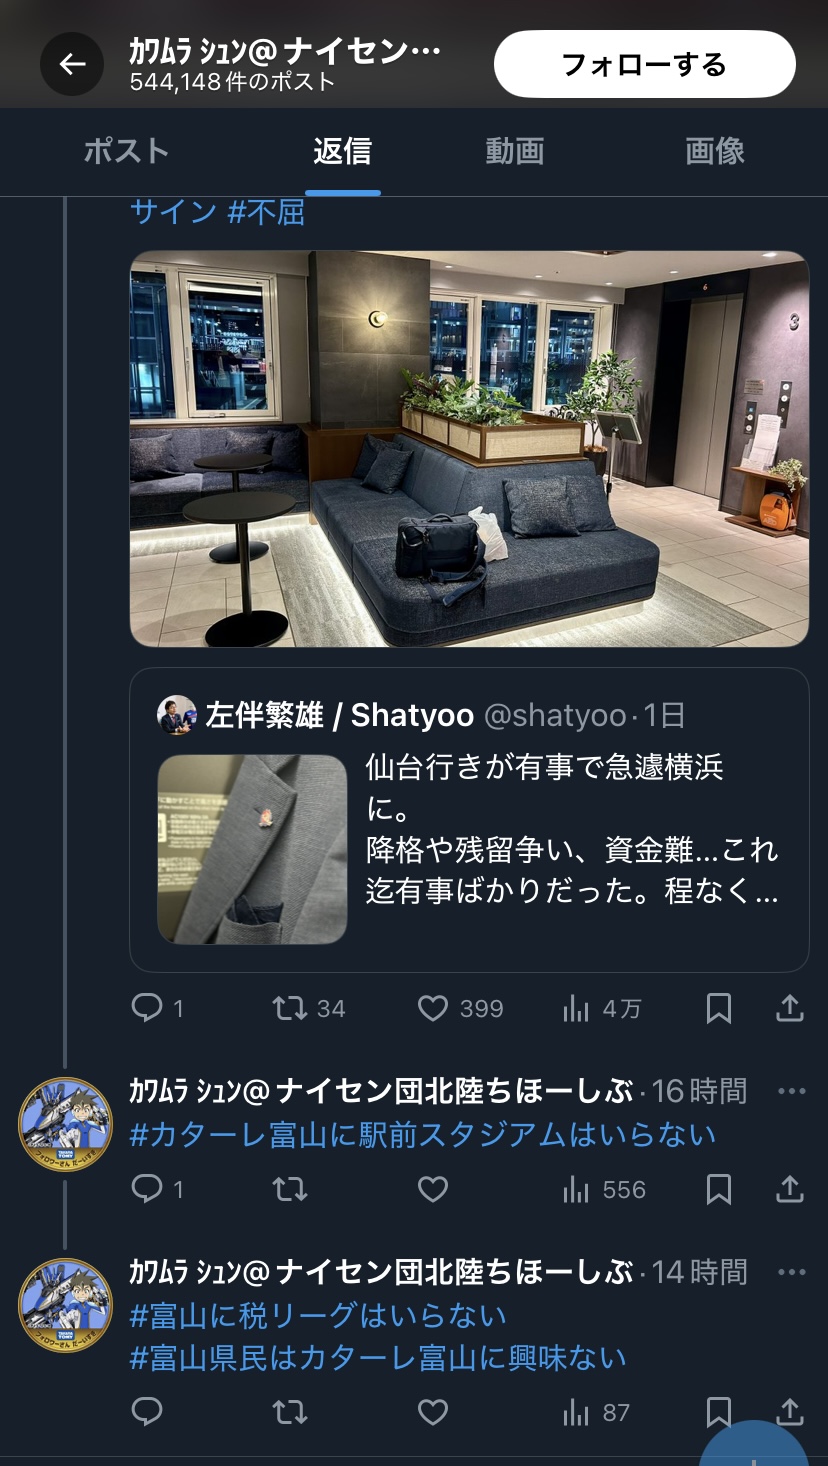Open the 動画 tab
This screenshot has width=828, height=1466.
pos(515,151)
